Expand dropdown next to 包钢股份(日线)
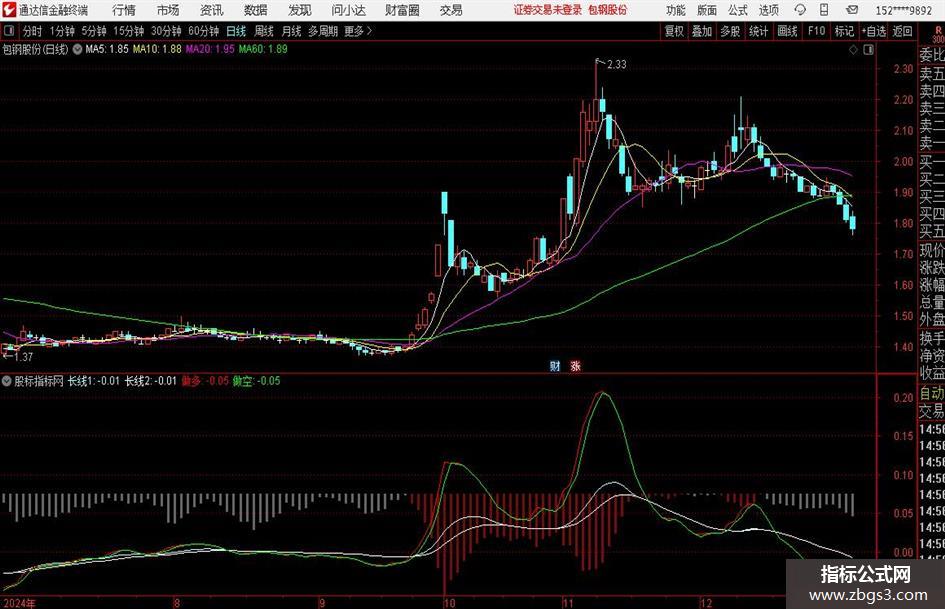The image size is (945, 609). click(x=77, y=49)
